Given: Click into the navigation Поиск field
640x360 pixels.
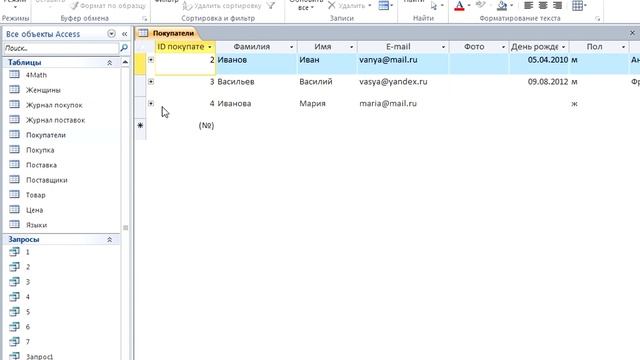Looking at the screenshot, I should [x=60, y=48].
